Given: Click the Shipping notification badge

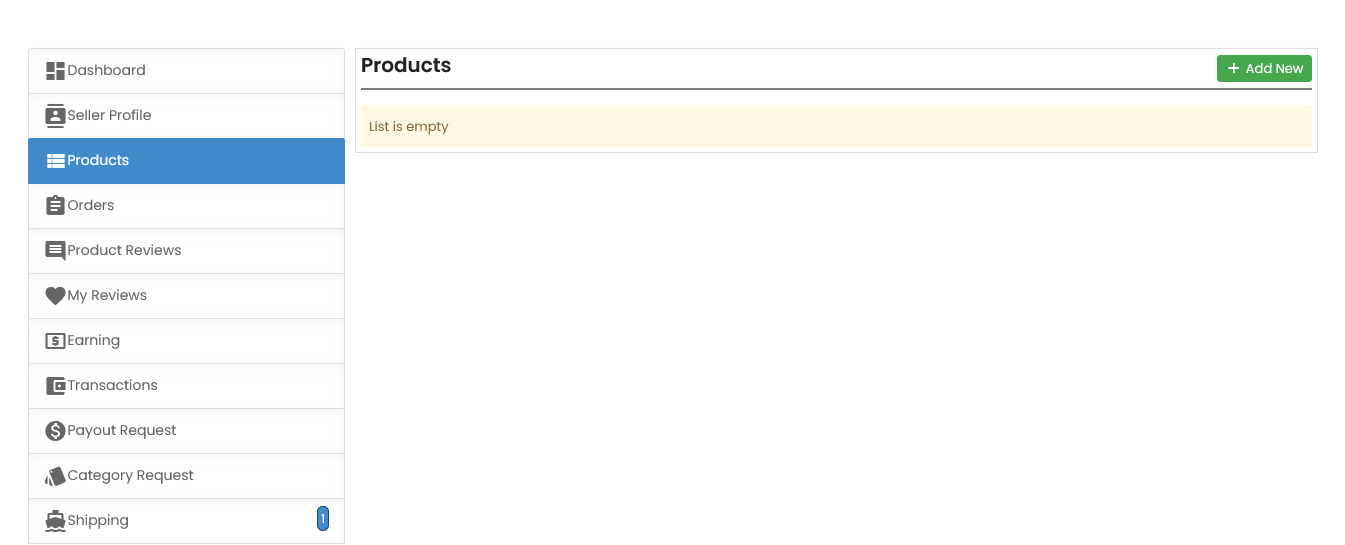Looking at the screenshot, I should pos(323,519).
